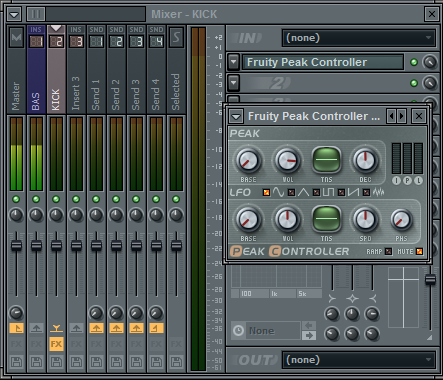Click the Send 1 send level knob

[x=96, y=313]
